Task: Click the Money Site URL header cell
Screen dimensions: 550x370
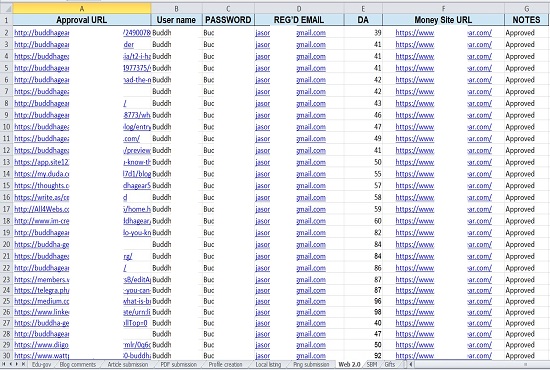Action: (443, 20)
